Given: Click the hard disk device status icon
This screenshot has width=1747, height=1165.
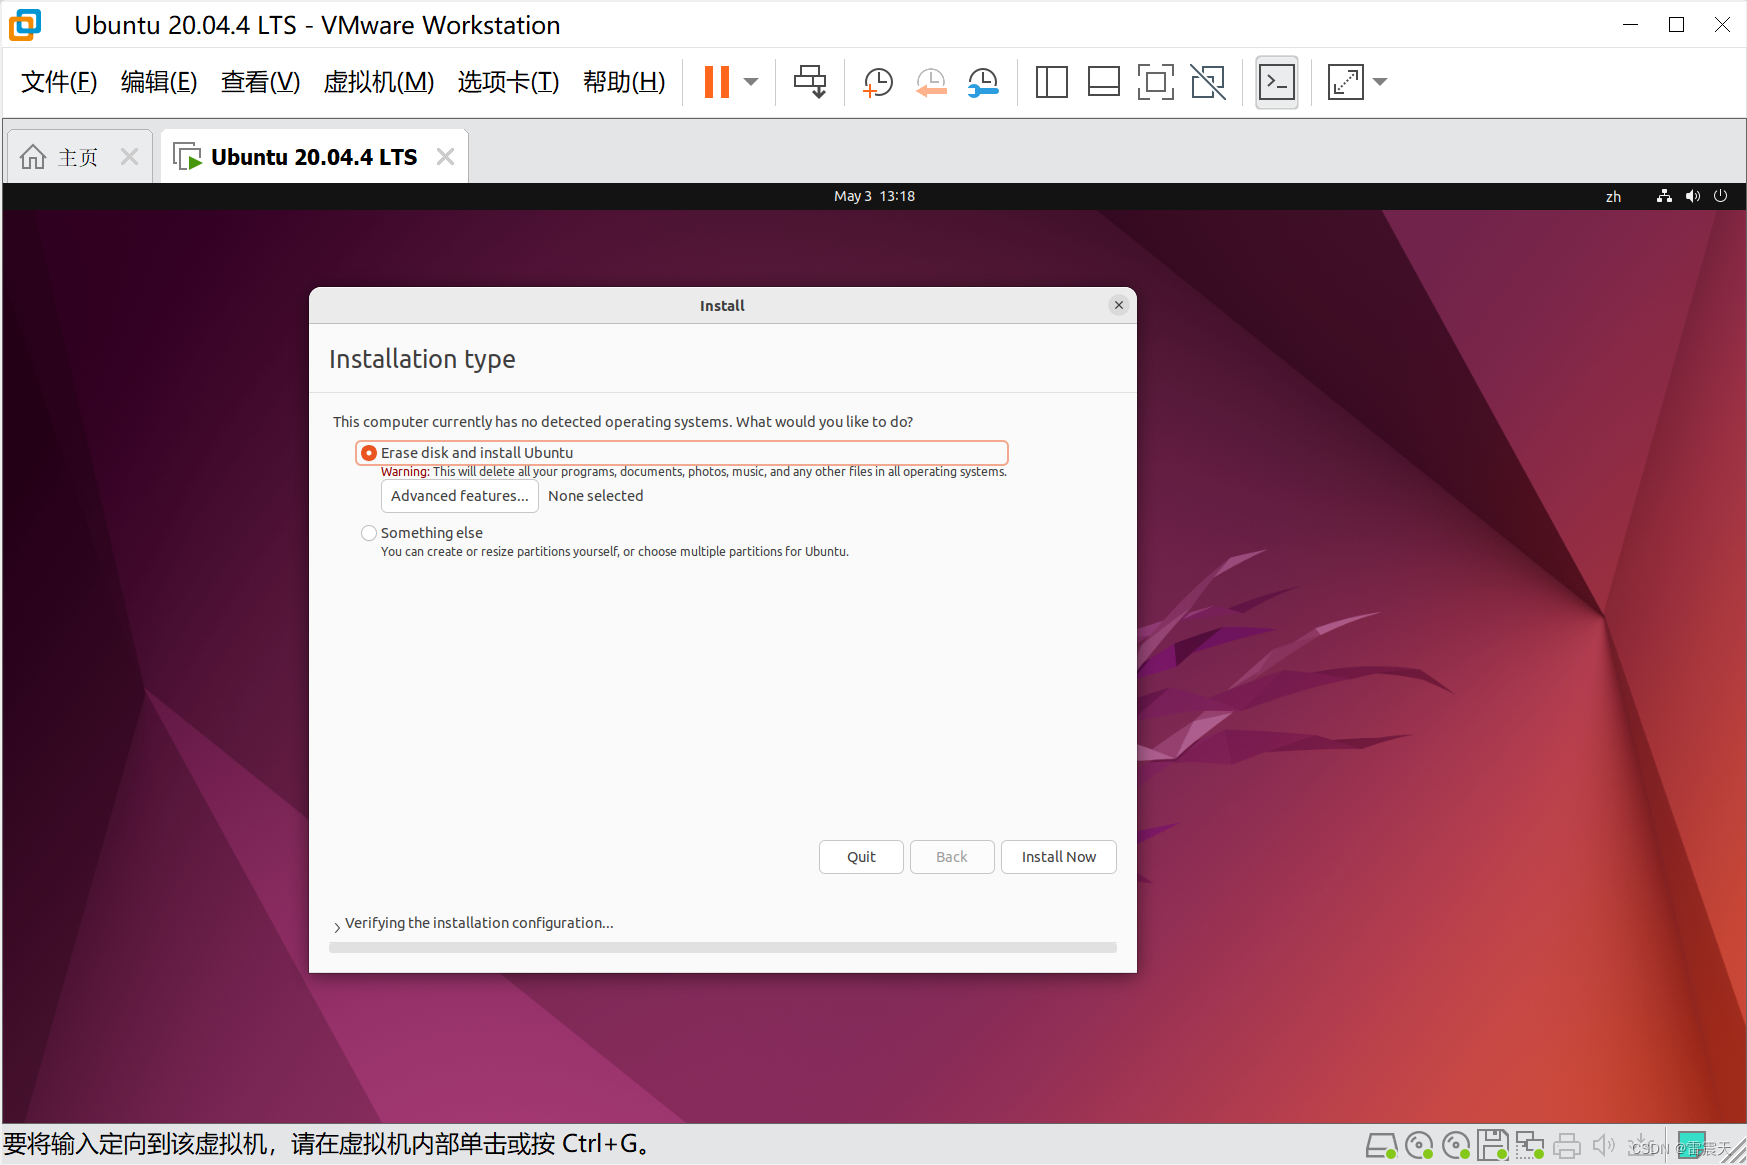Looking at the screenshot, I should coord(1381,1145).
